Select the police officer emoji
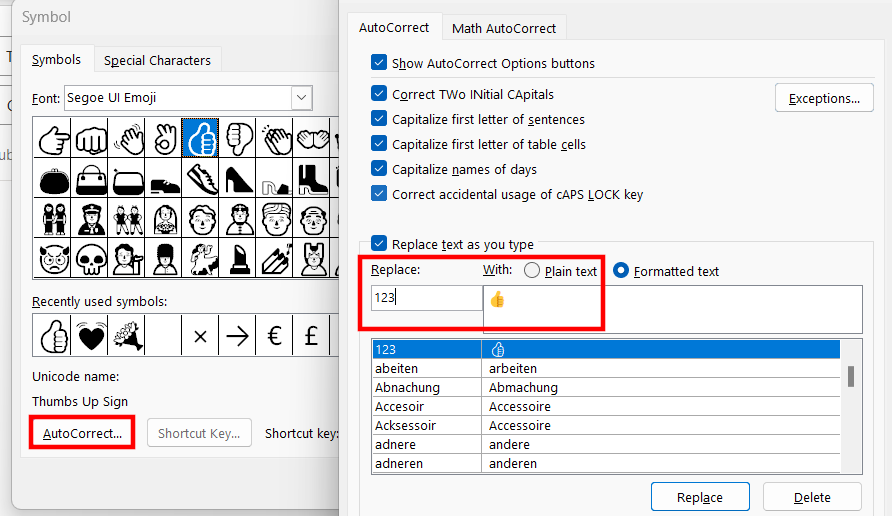Viewport: 892px width, 516px height. pos(90,218)
